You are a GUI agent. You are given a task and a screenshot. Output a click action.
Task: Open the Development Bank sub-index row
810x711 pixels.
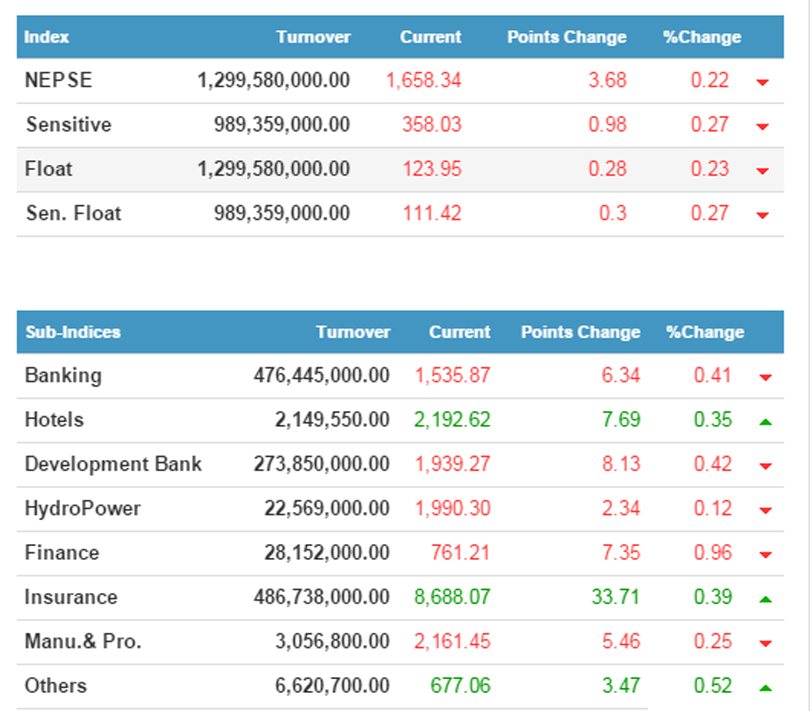pos(113,464)
